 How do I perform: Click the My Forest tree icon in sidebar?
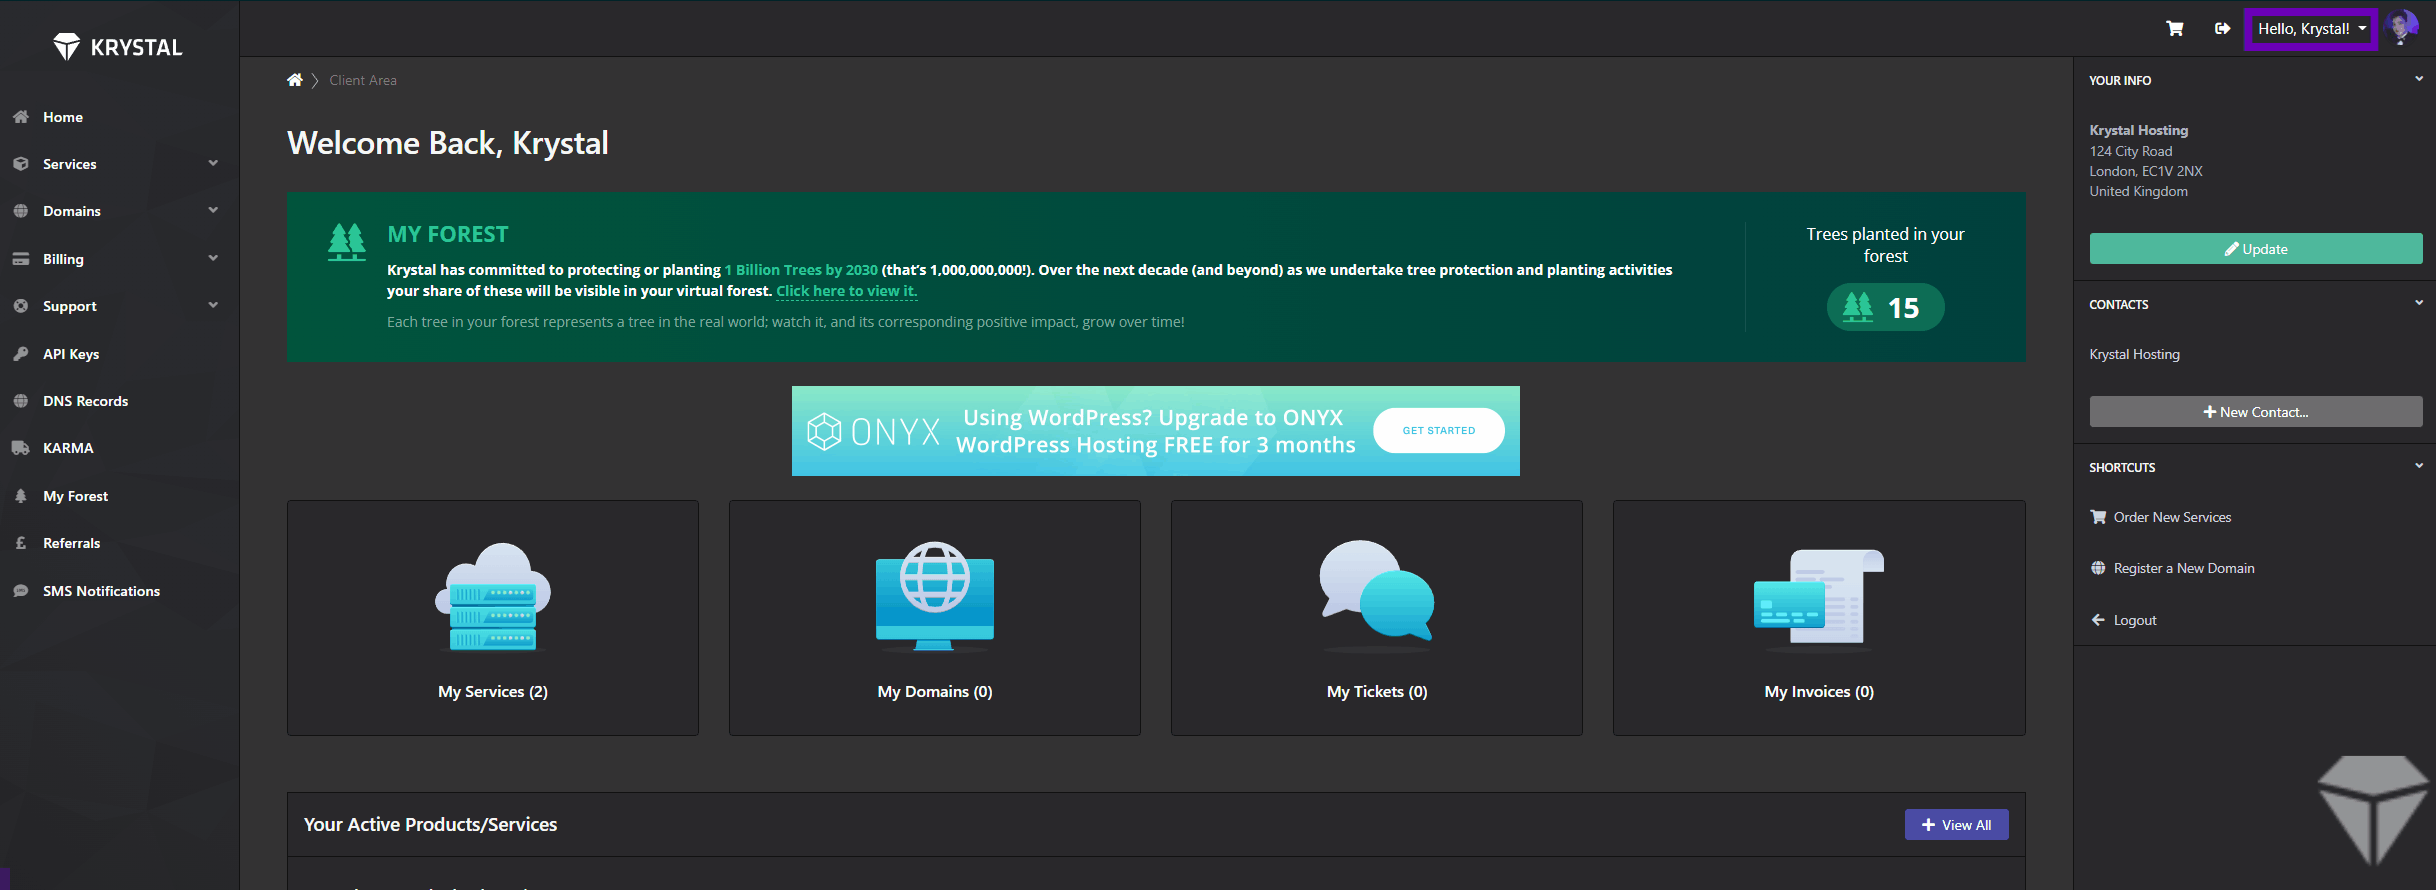pos(21,496)
